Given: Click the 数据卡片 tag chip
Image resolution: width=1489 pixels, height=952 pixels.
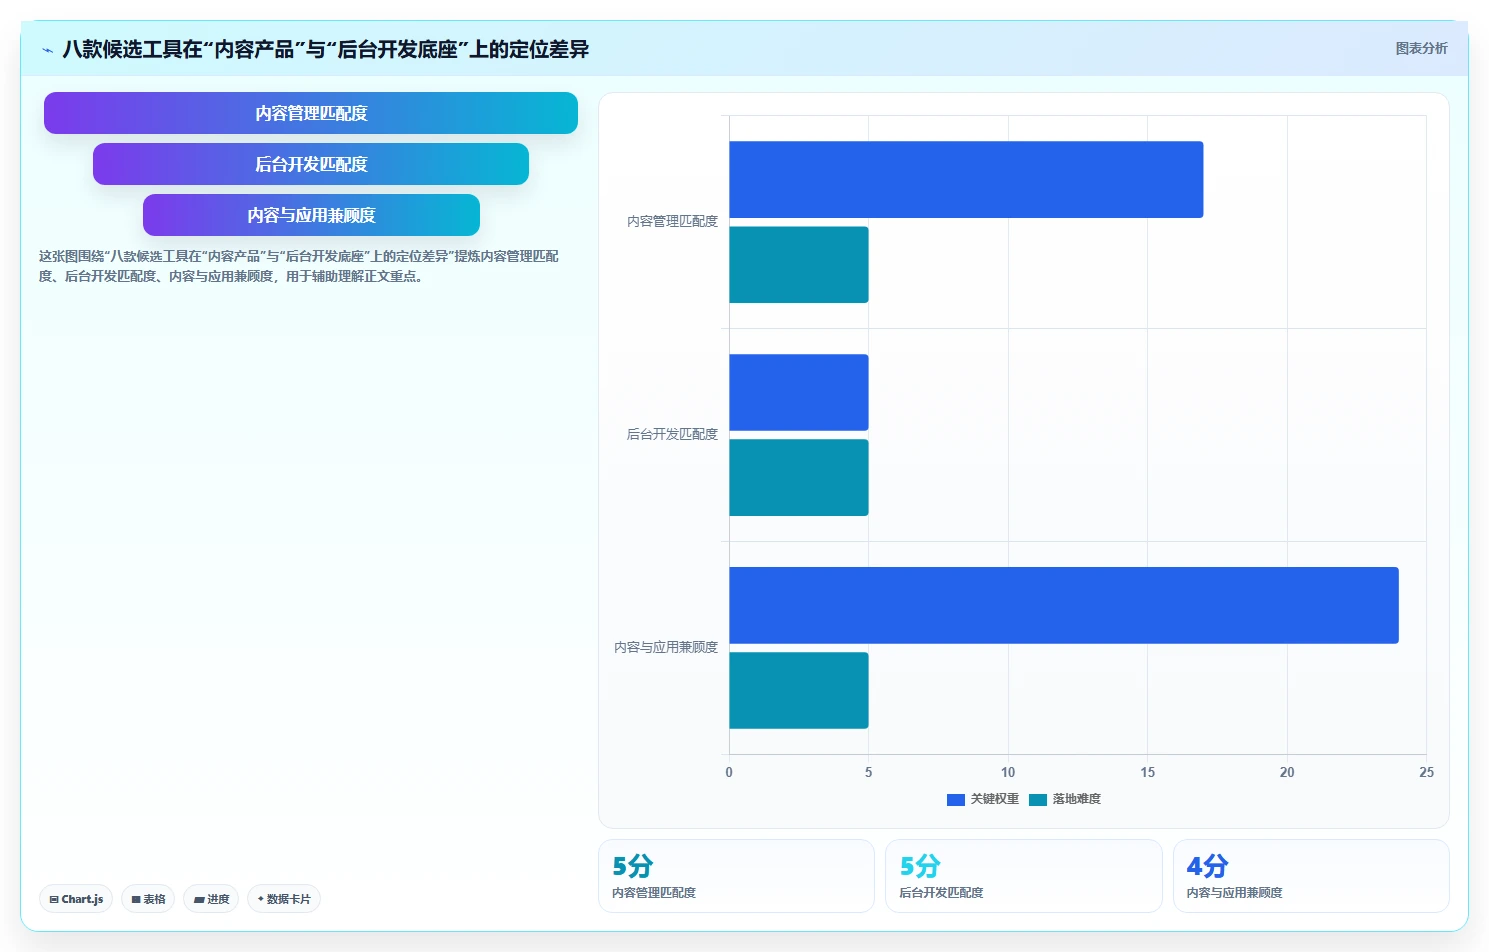Looking at the screenshot, I should click(x=284, y=899).
